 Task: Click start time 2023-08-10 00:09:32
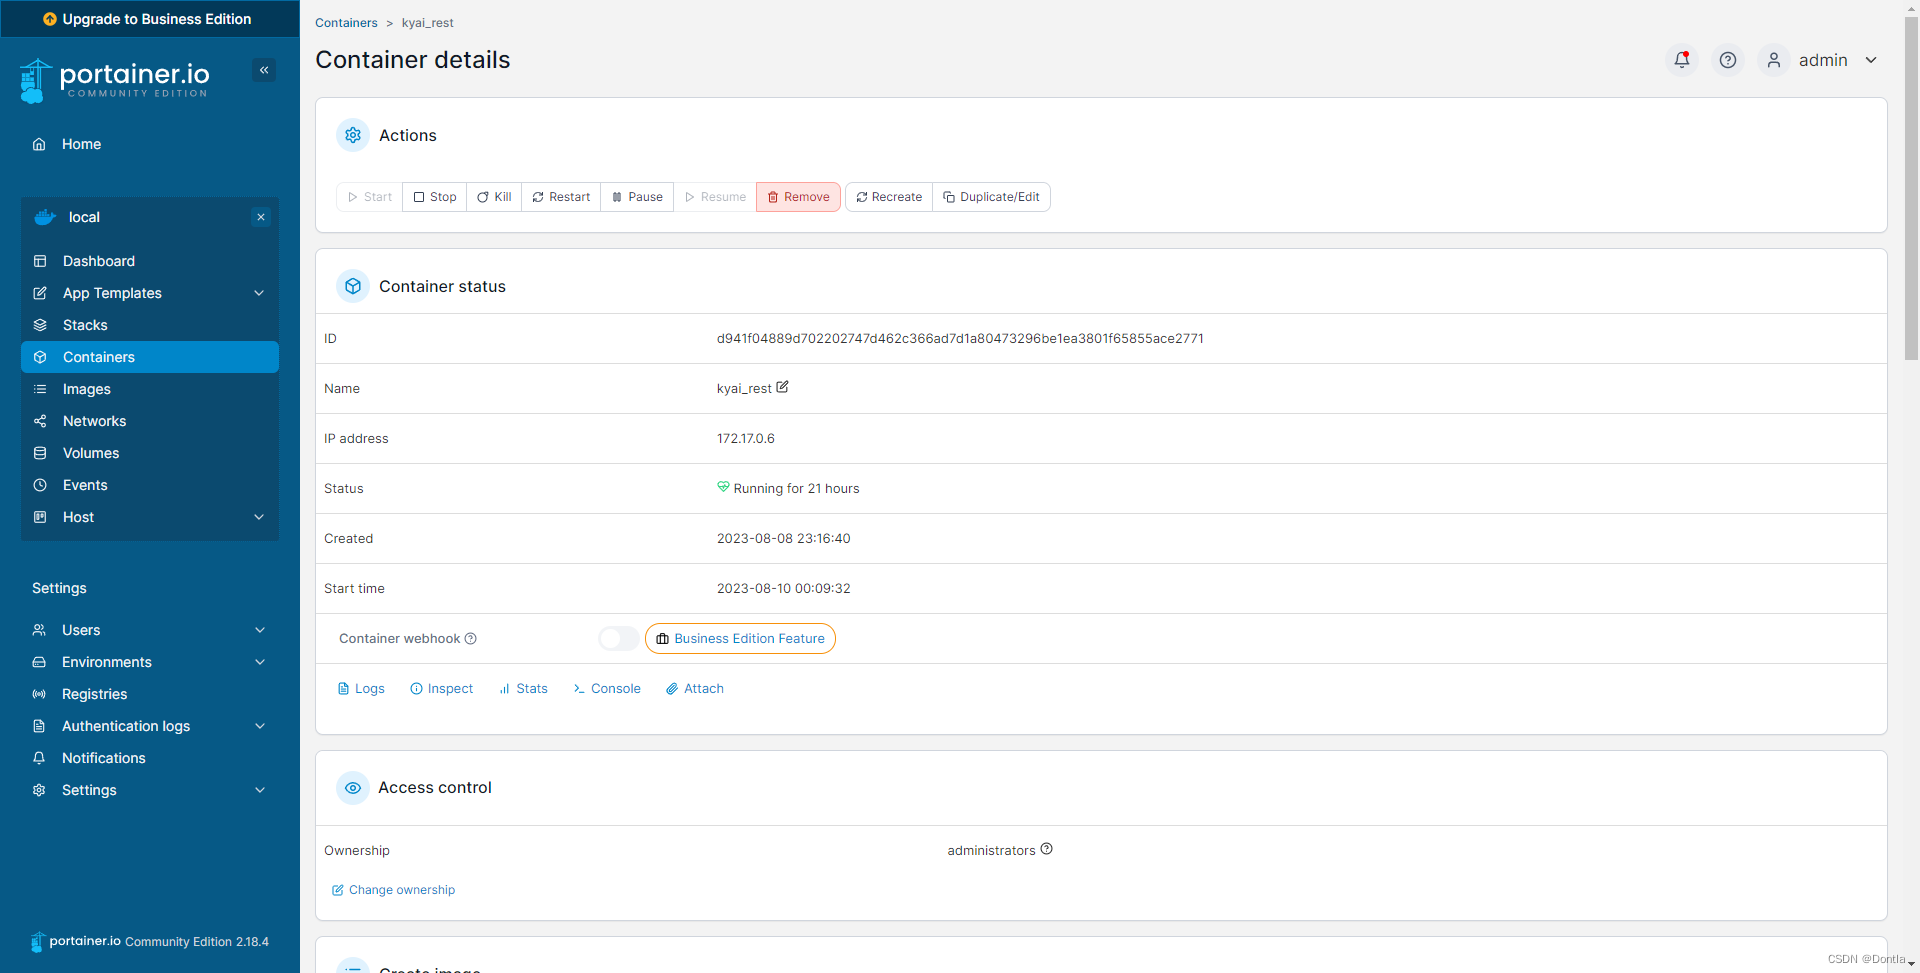click(x=783, y=588)
